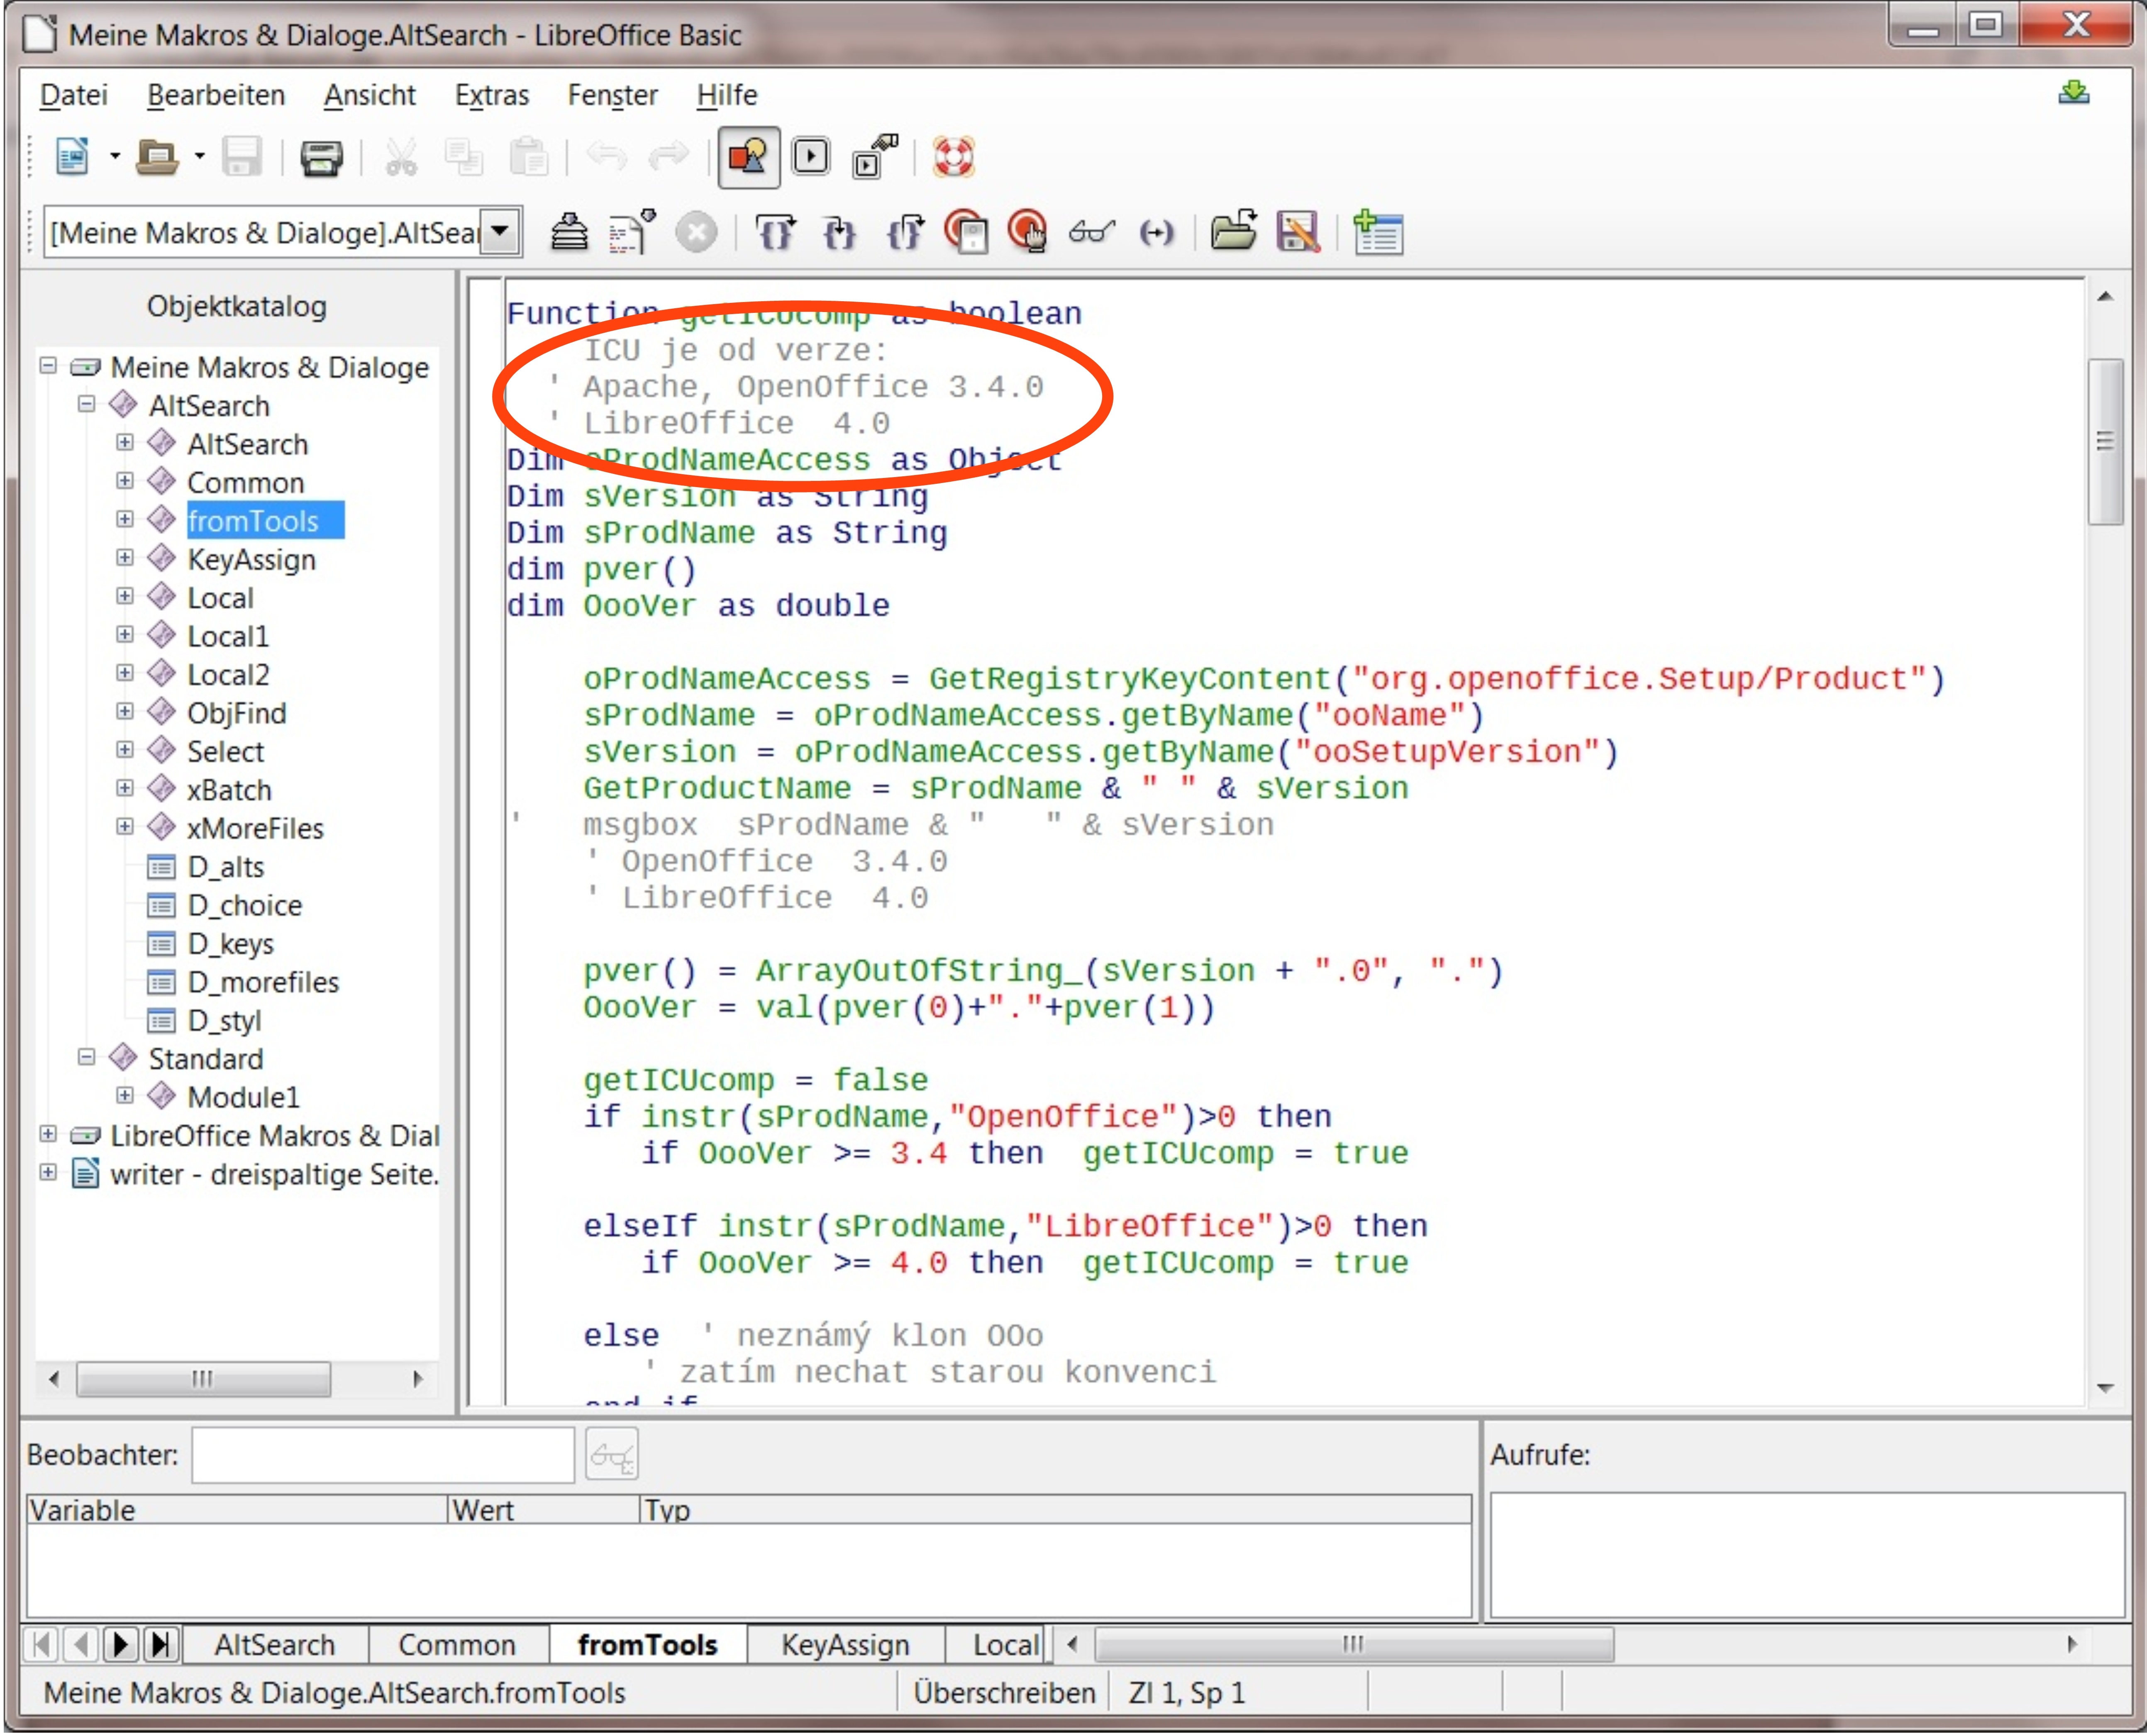Click the Open file icon

pos(157,157)
